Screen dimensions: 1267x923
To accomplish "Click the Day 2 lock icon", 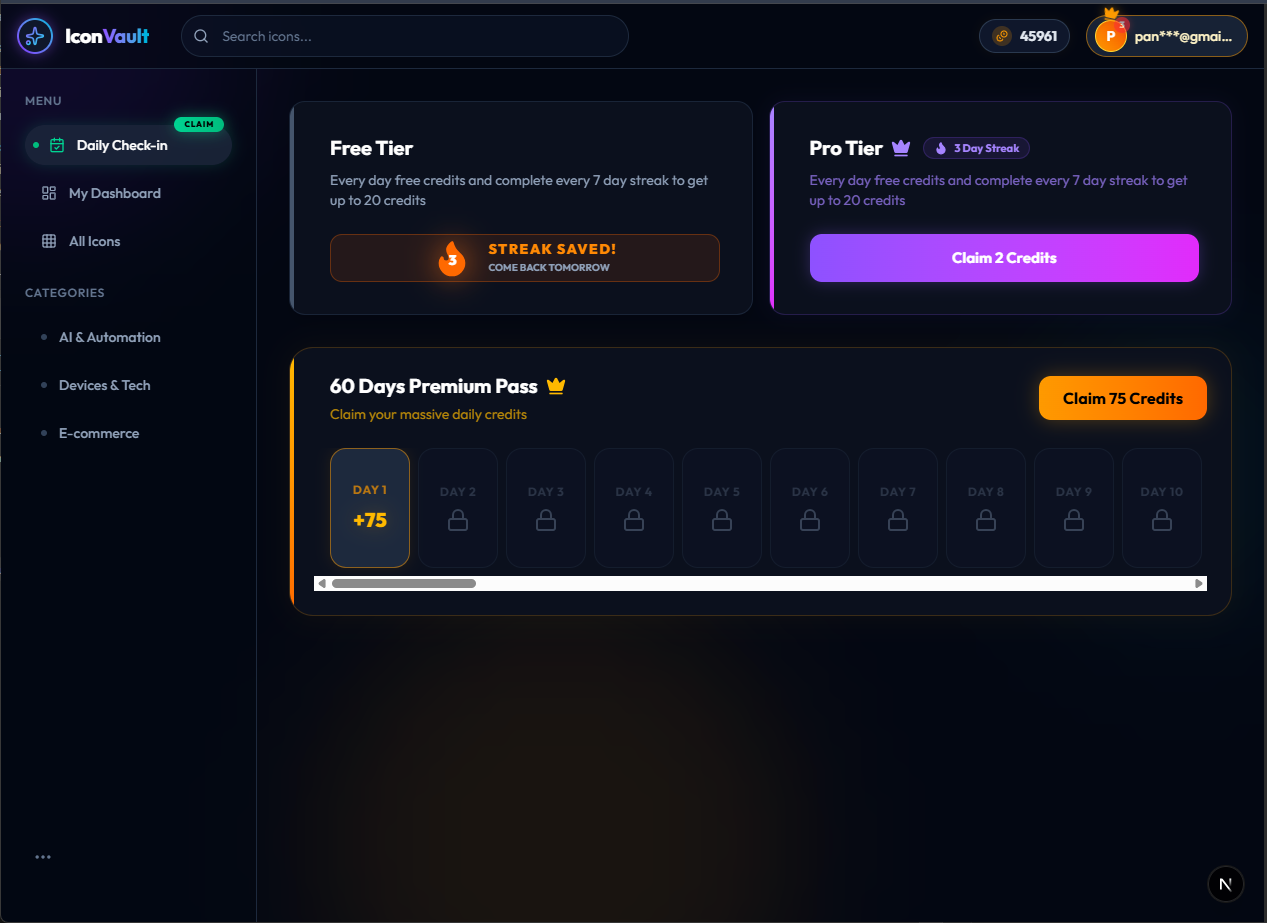I will click(458, 520).
